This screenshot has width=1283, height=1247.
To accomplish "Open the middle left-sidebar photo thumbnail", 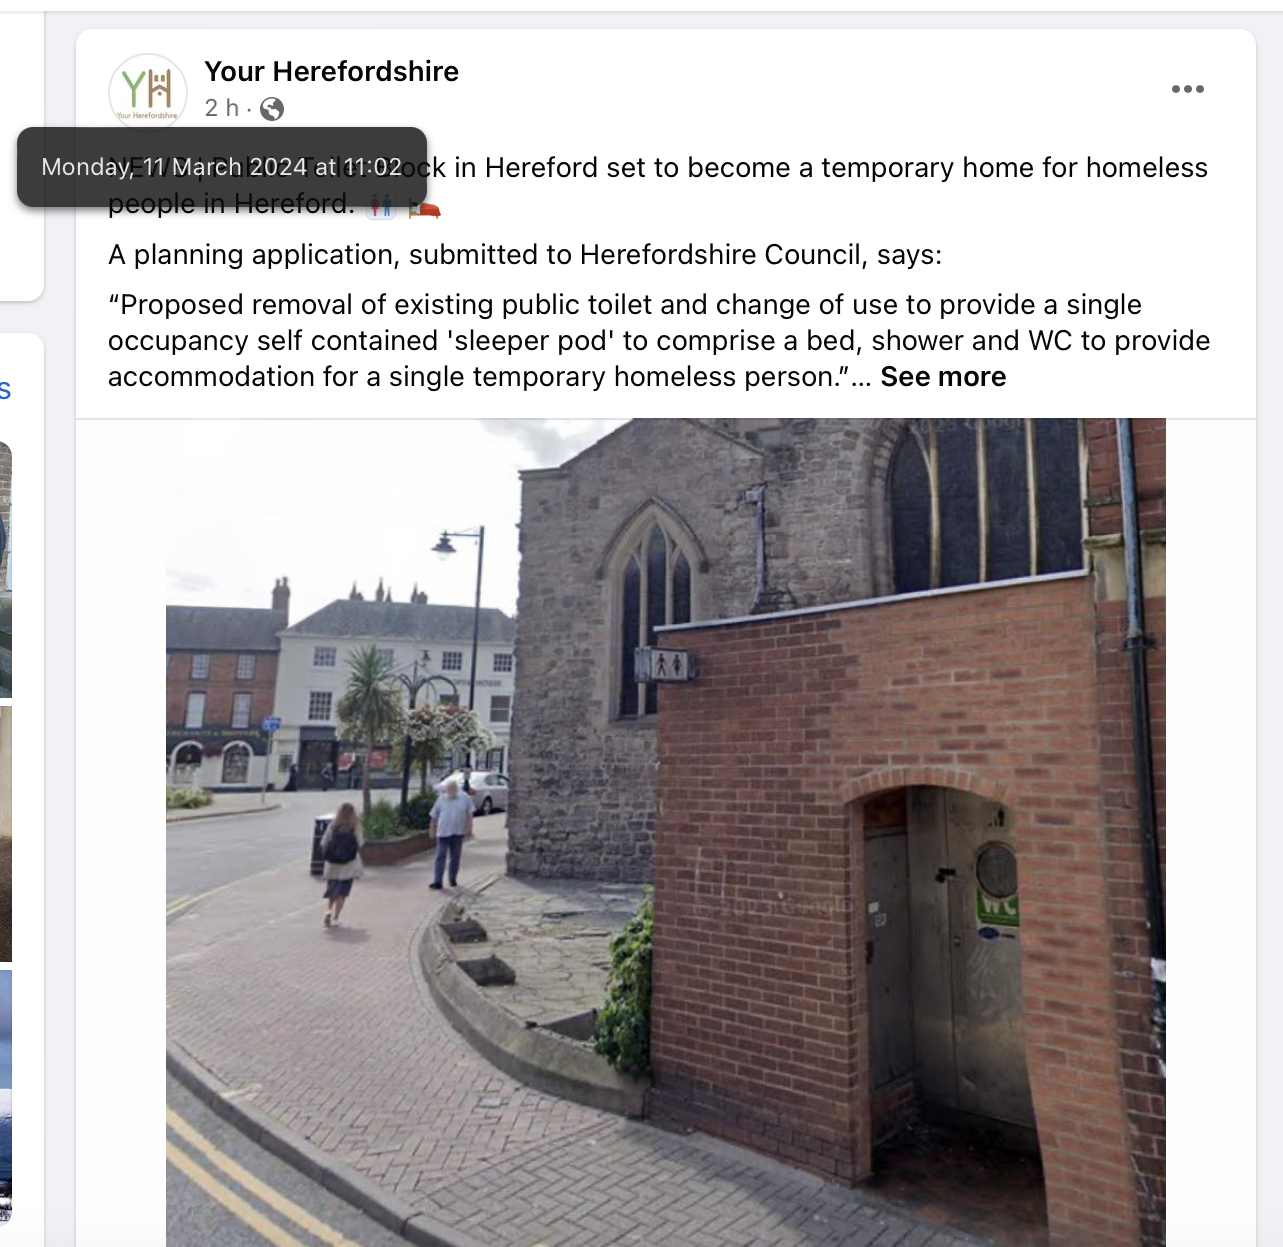I will (x=5, y=833).
